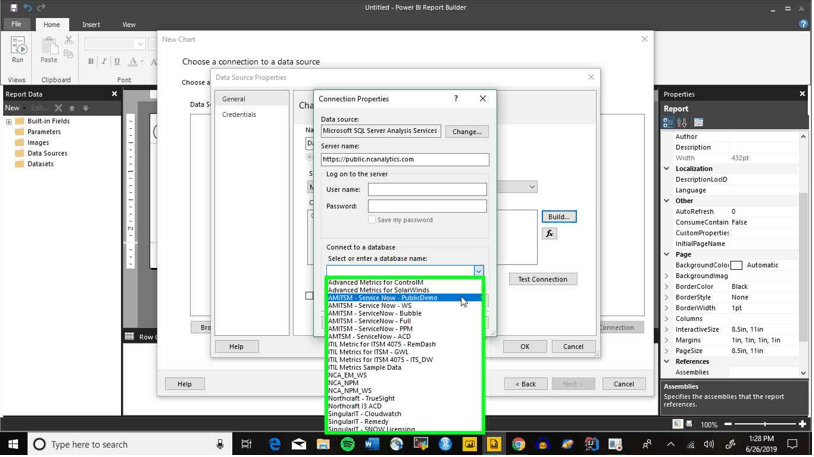Switch to the Insert ribbon tab
The image size is (814, 457).
pos(91,24)
